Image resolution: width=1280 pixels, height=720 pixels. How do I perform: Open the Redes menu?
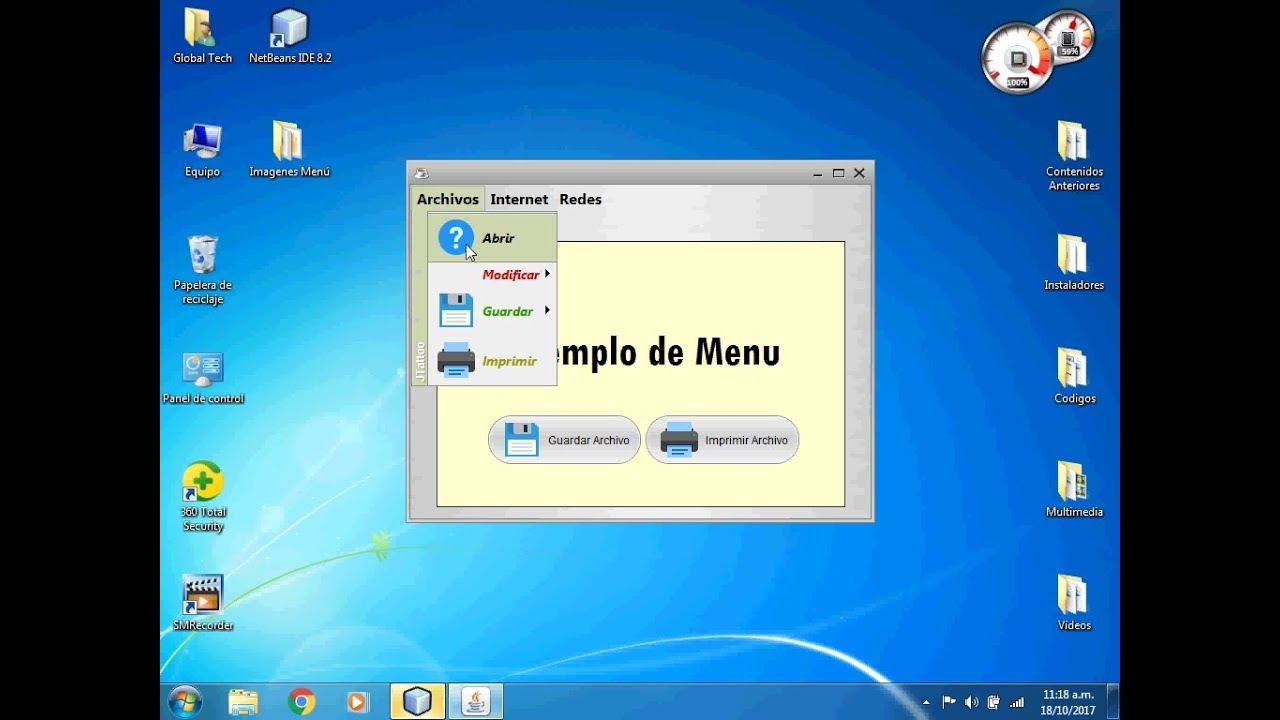pyautogui.click(x=580, y=199)
